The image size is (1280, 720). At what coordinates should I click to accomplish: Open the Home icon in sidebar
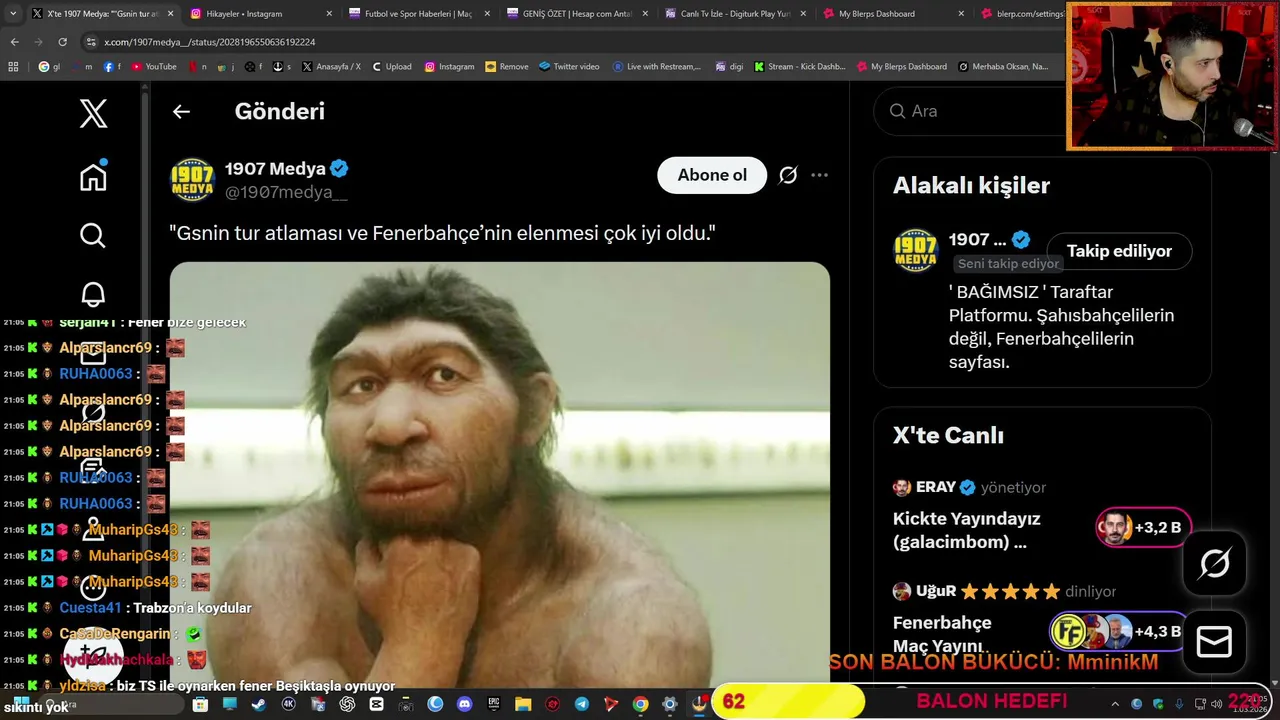point(93,176)
